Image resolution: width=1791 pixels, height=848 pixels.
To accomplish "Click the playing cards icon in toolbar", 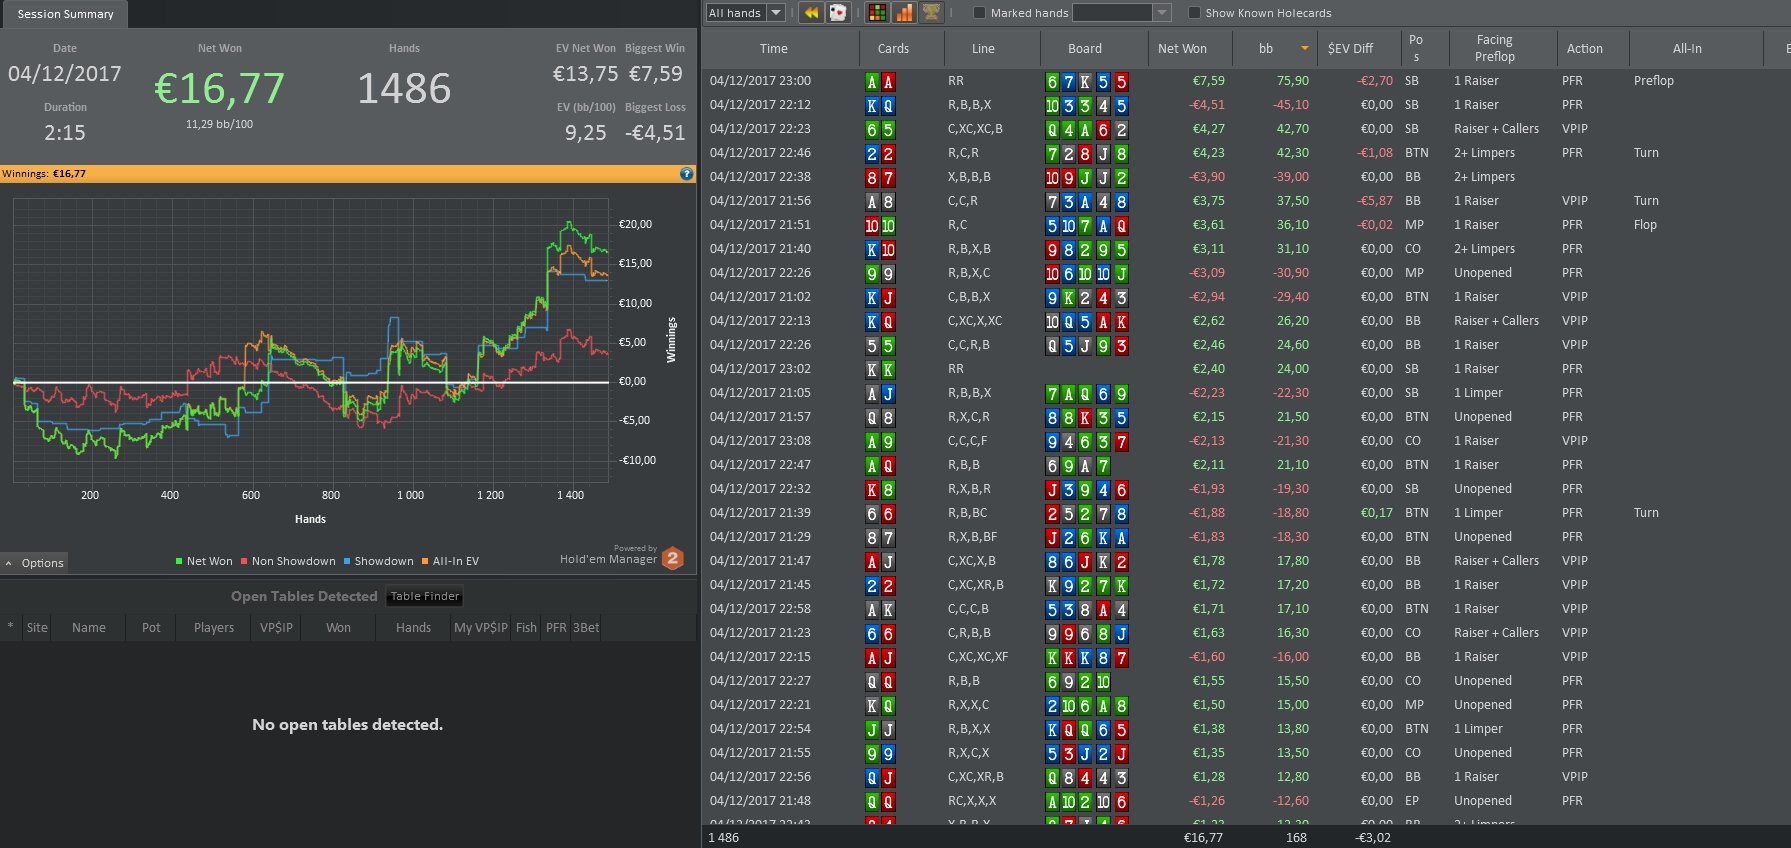I will click(x=838, y=13).
